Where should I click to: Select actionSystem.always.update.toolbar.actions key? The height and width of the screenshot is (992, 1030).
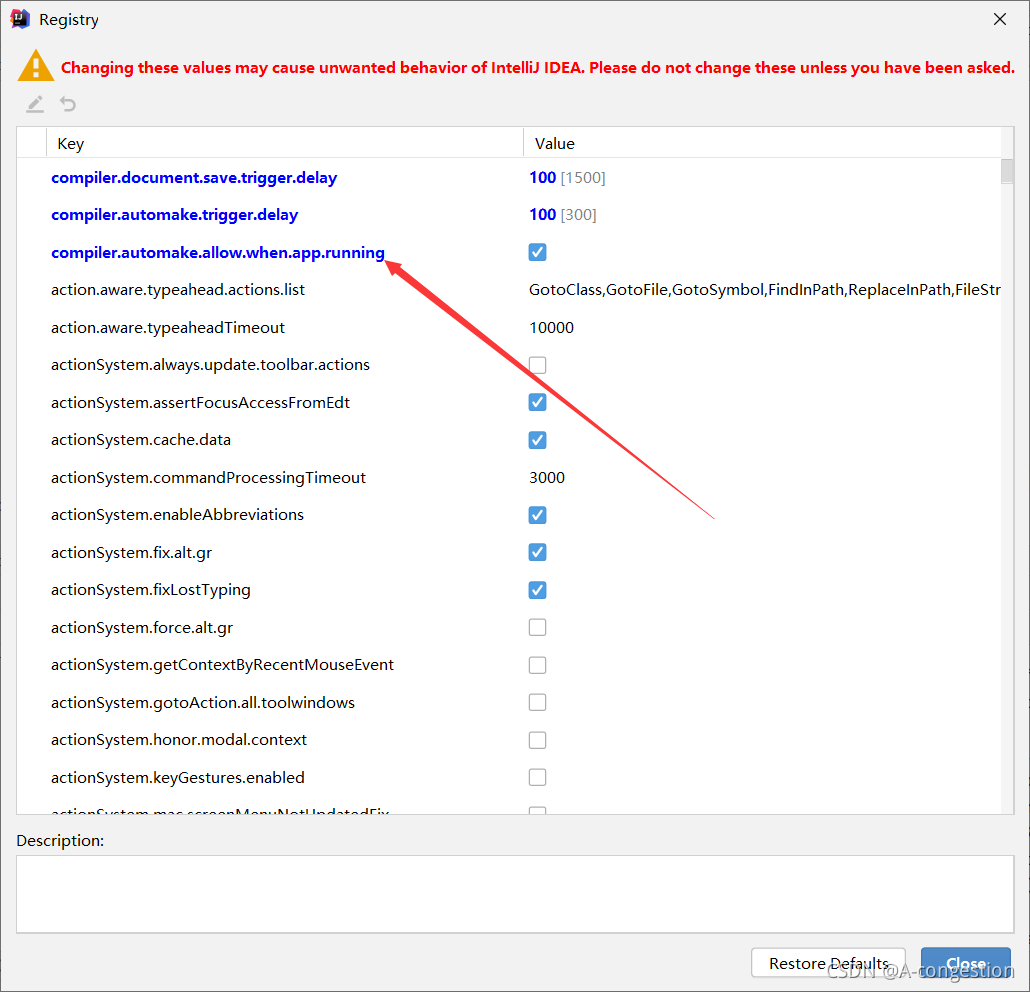(210, 365)
